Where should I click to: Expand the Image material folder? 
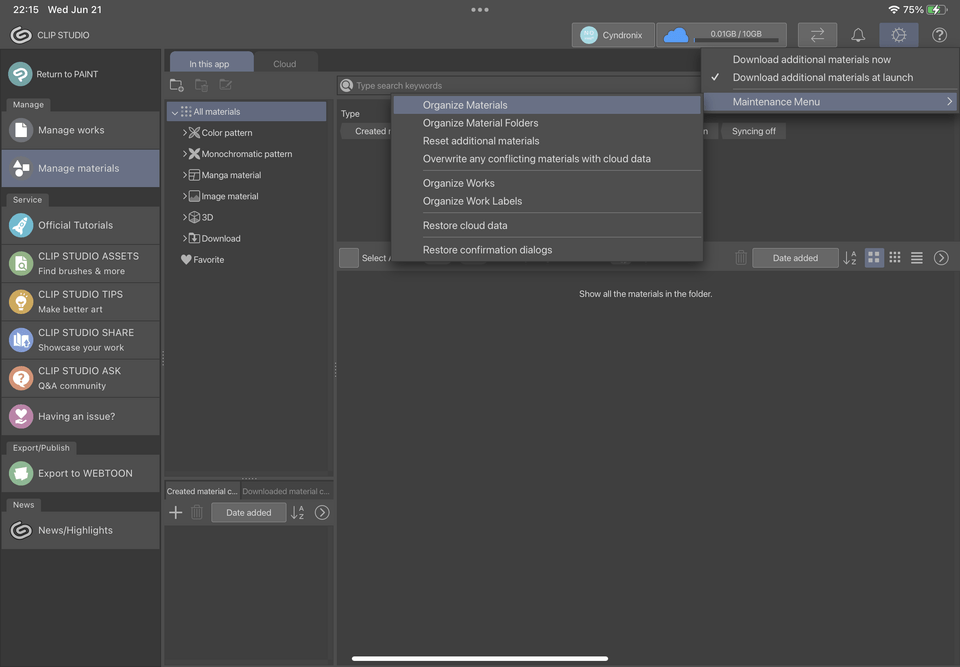tap(184, 196)
